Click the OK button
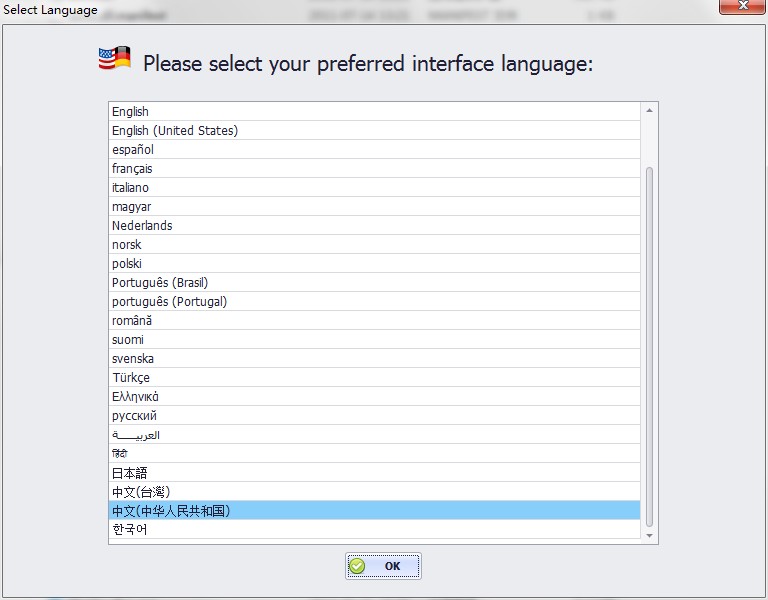The width and height of the screenshot is (768, 600). 383,566
